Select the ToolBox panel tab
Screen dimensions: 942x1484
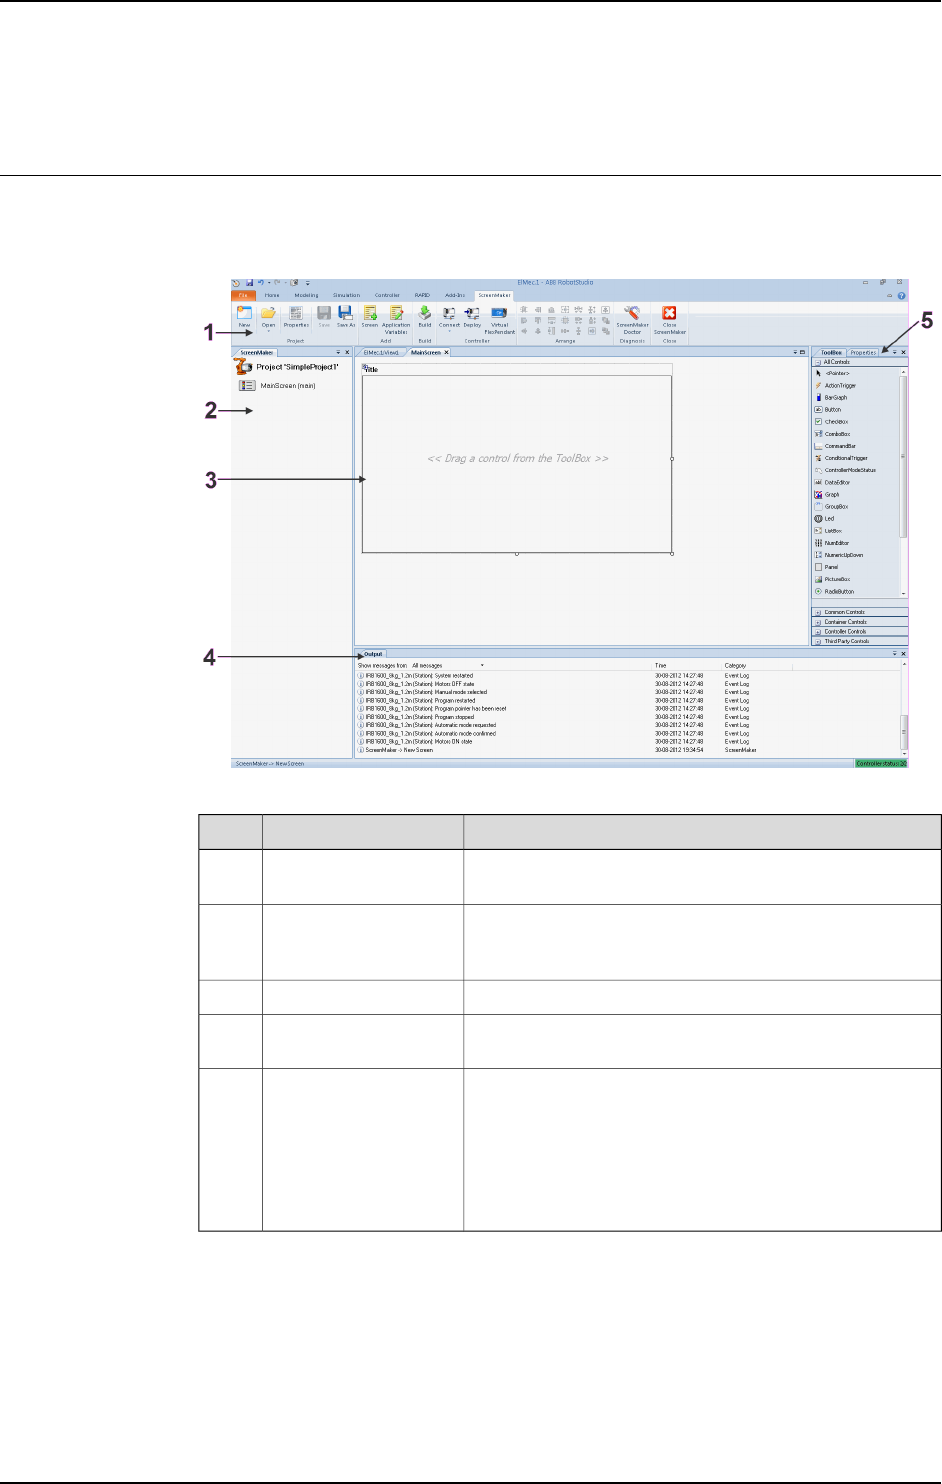pos(831,353)
